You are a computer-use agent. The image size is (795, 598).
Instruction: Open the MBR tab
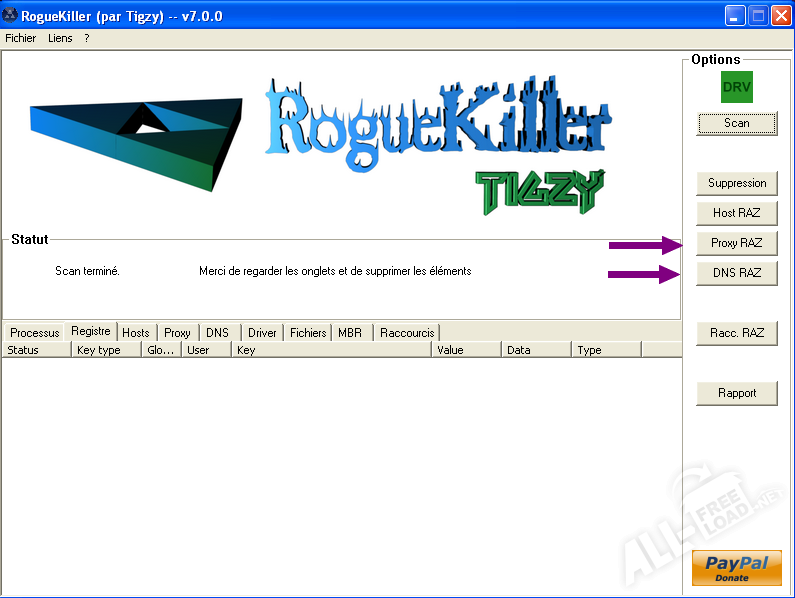(350, 333)
